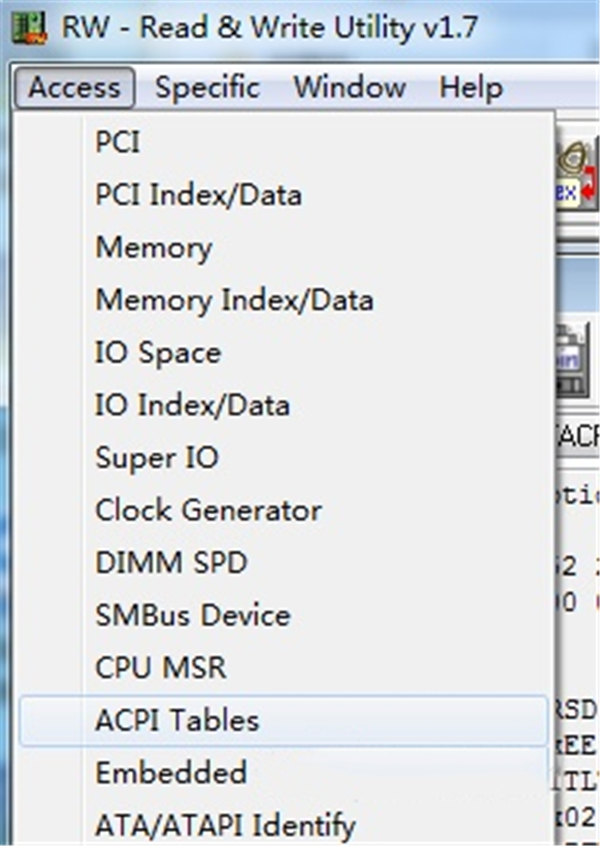Viewport: 600px width, 846px height.
Task: Open Memory Index/Data access
Action: pyautogui.click(x=233, y=299)
